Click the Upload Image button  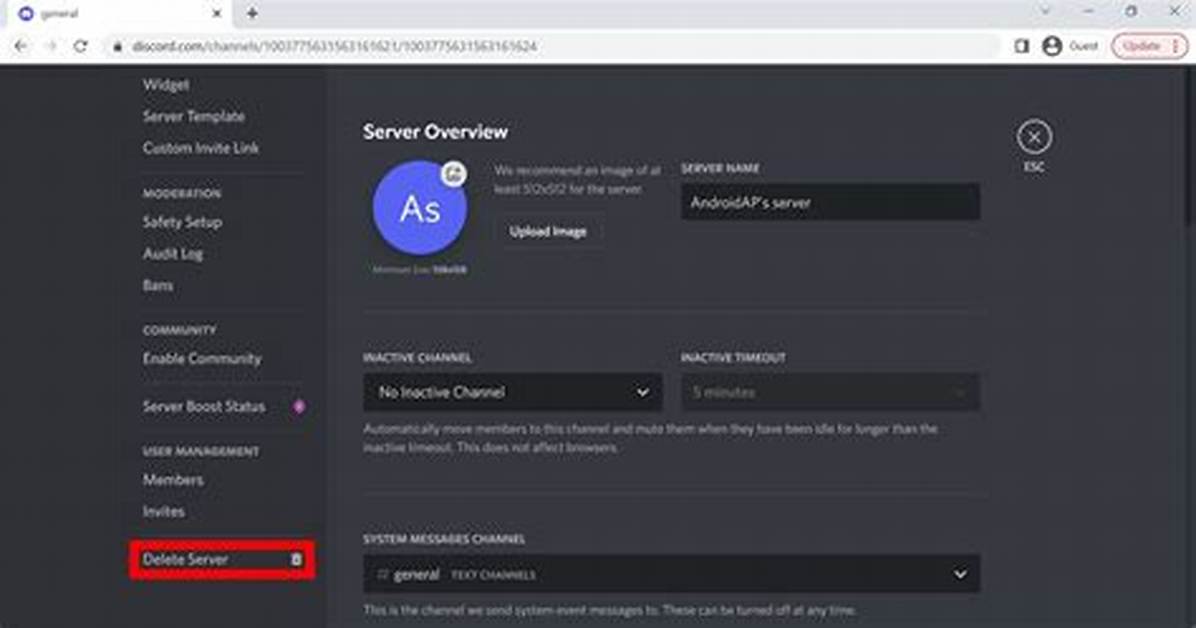[x=548, y=231]
